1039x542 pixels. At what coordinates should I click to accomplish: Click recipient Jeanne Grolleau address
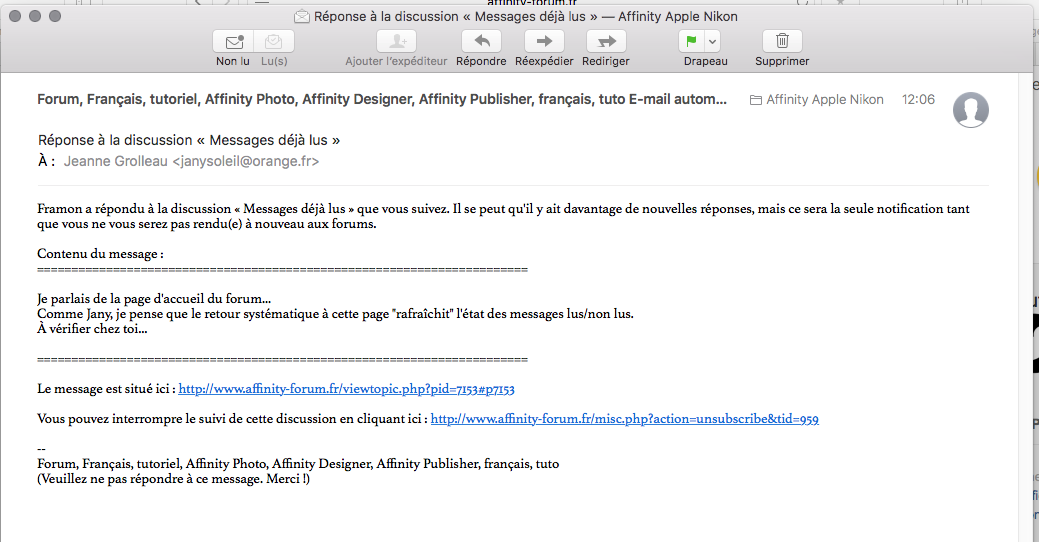point(191,162)
